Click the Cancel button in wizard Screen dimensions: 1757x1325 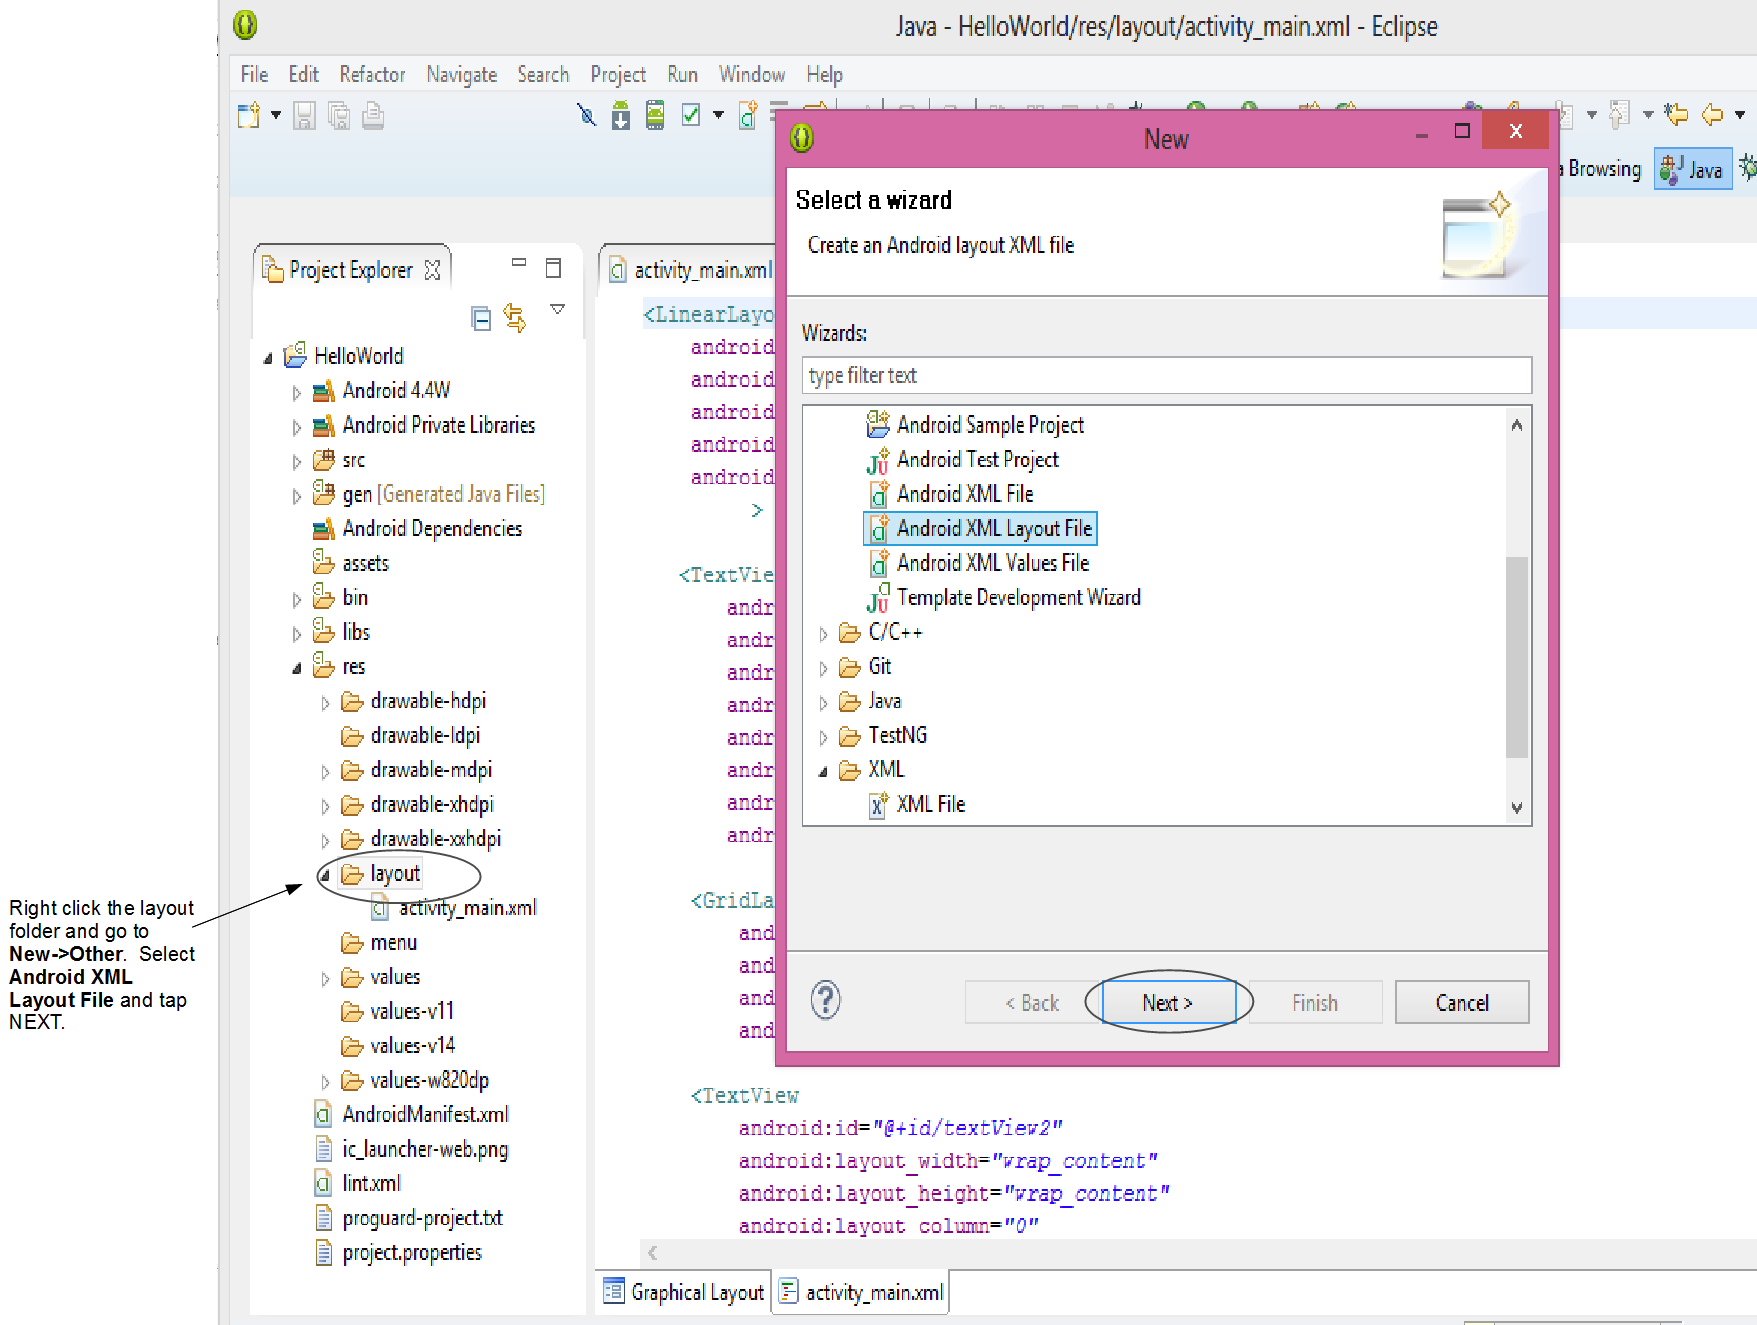click(1462, 1002)
